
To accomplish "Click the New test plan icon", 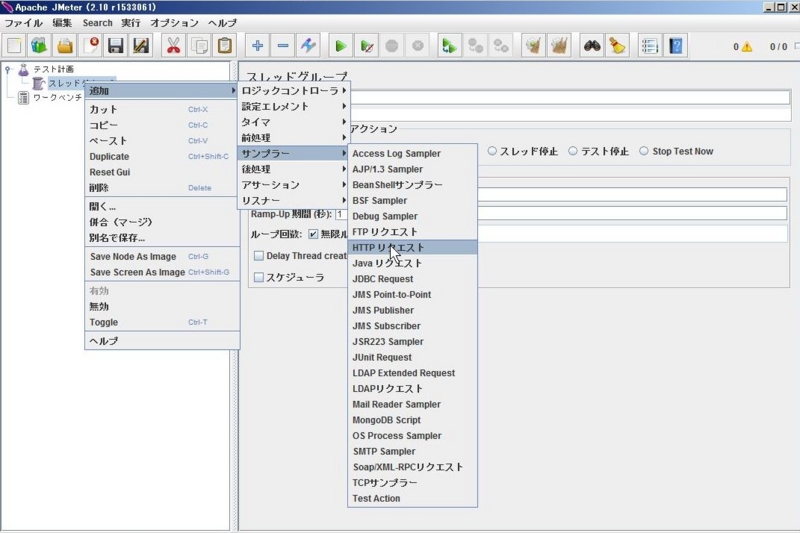I will tap(14, 46).
